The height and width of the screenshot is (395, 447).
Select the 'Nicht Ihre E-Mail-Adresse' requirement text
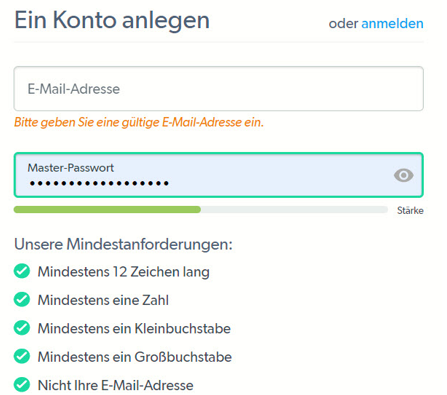coord(116,385)
